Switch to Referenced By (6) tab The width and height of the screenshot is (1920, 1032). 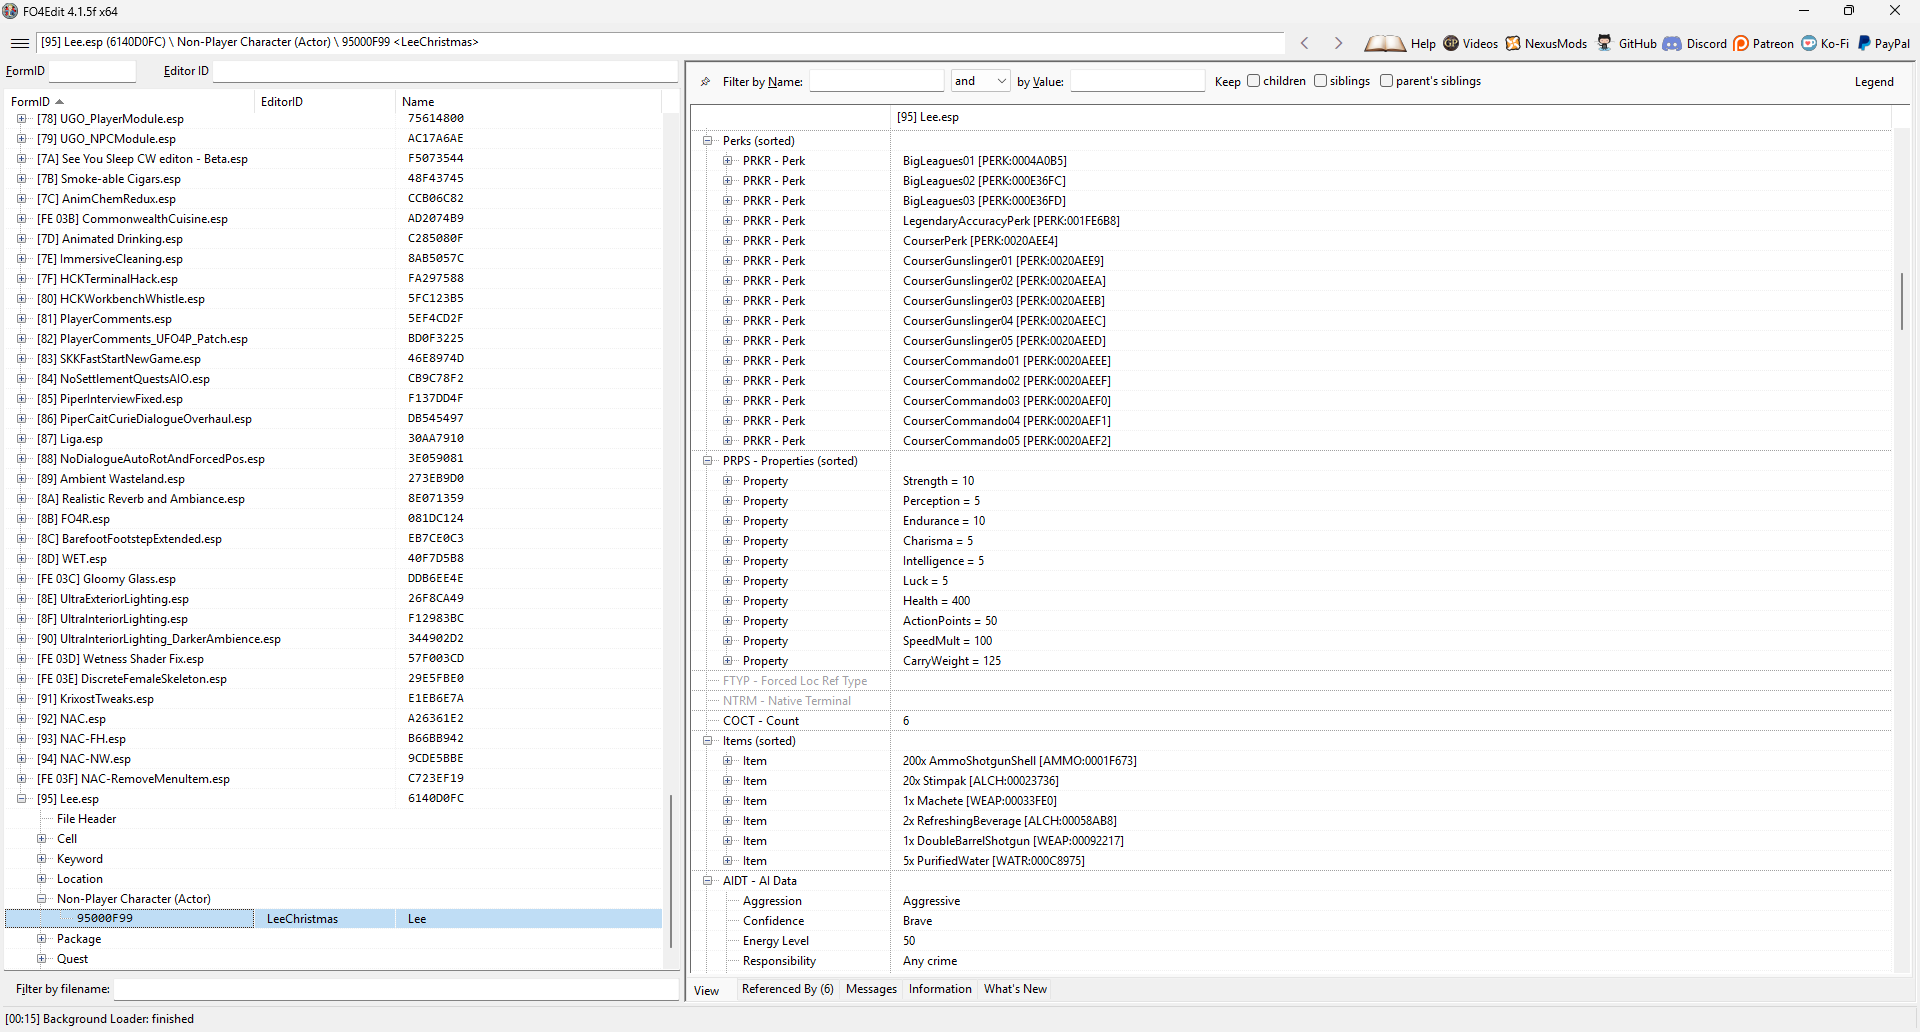point(787,989)
